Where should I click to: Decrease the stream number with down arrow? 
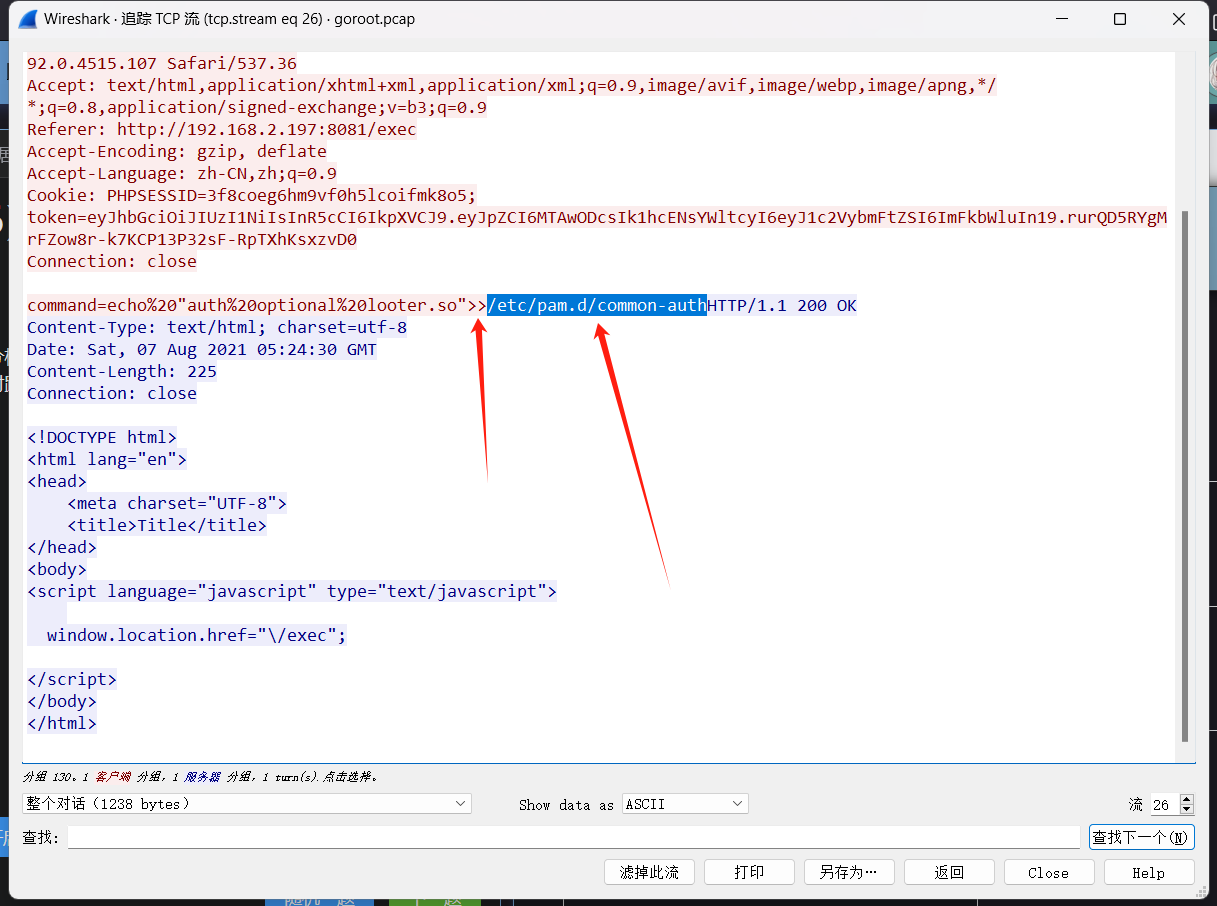[1187, 809]
